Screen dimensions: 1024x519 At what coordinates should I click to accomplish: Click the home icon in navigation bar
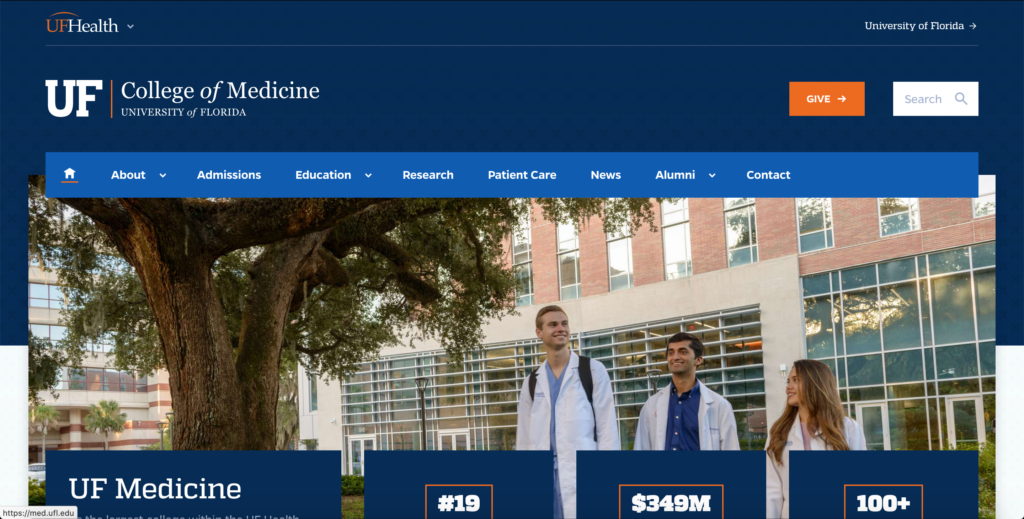[69, 174]
